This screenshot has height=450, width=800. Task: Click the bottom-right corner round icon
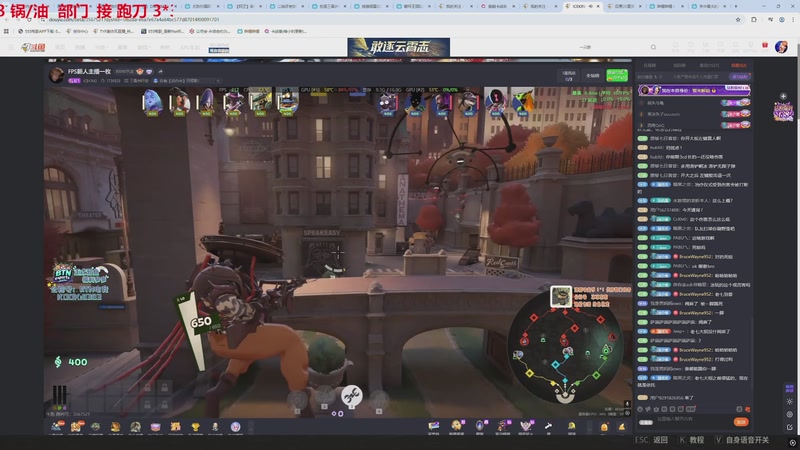(x=792, y=443)
